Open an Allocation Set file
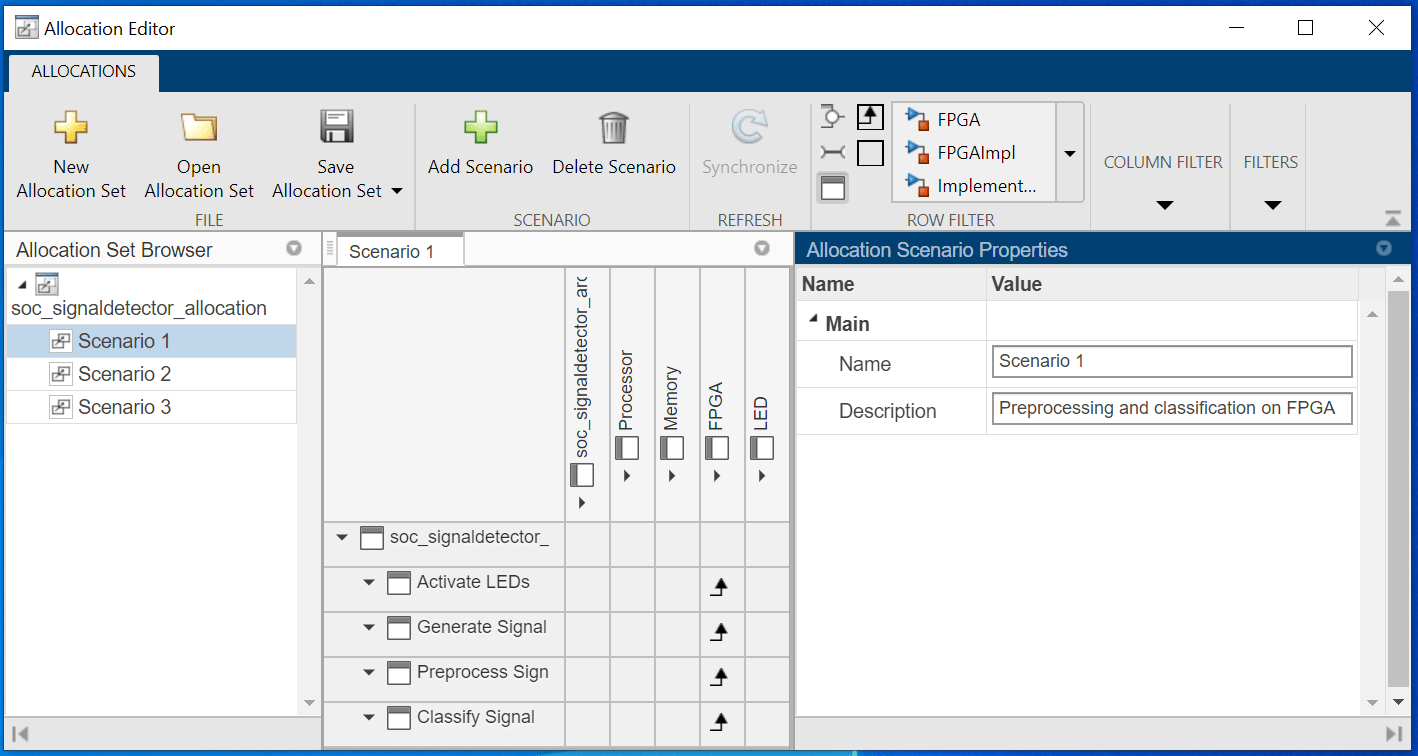Viewport: 1418px width, 756px height. pyautogui.click(x=199, y=155)
